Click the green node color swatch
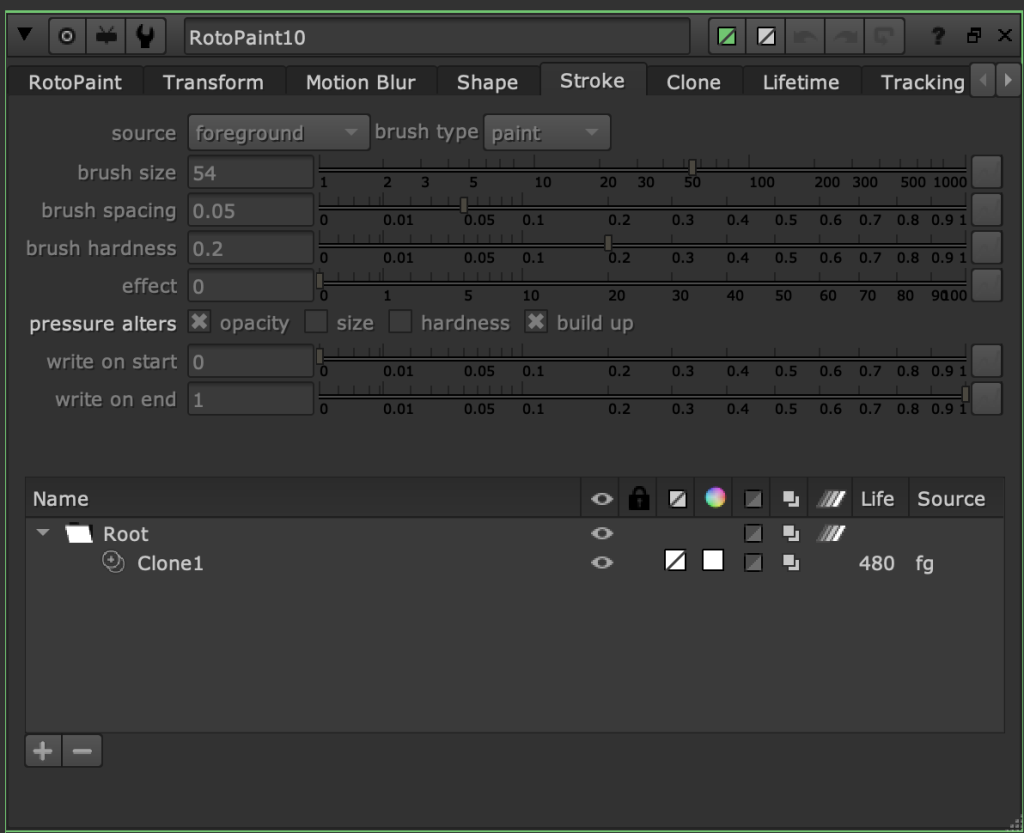This screenshot has height=833, width=1024. point(727,37)
